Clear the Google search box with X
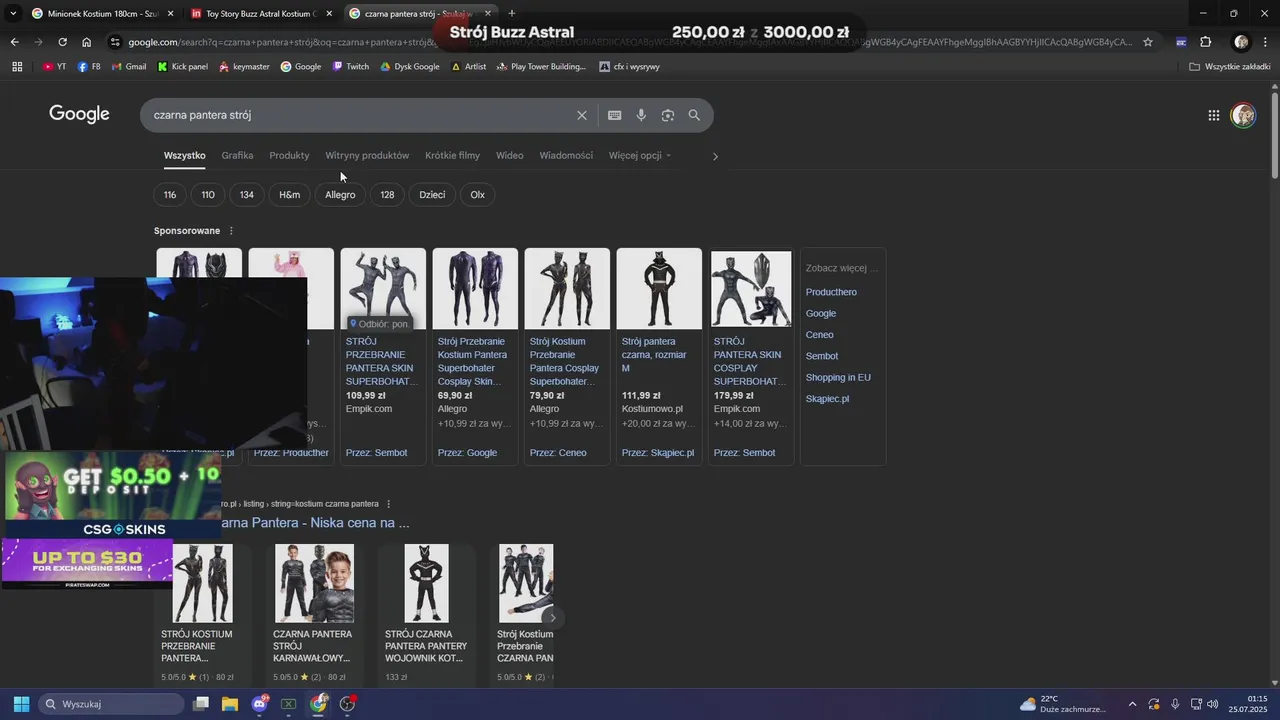 click(582, 115)
